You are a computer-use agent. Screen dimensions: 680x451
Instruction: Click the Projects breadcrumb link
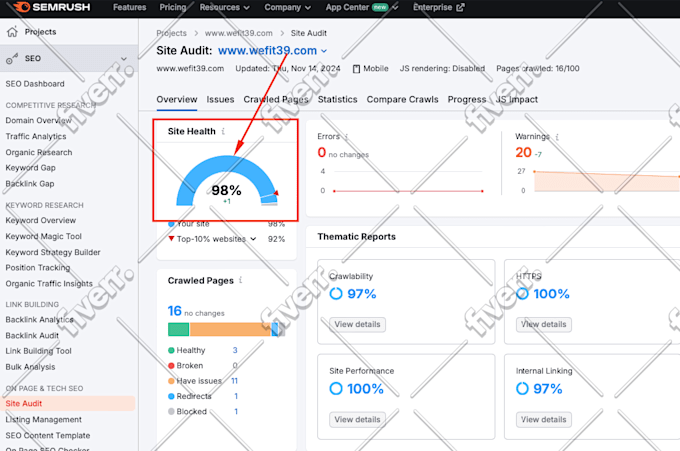[171, 33]
